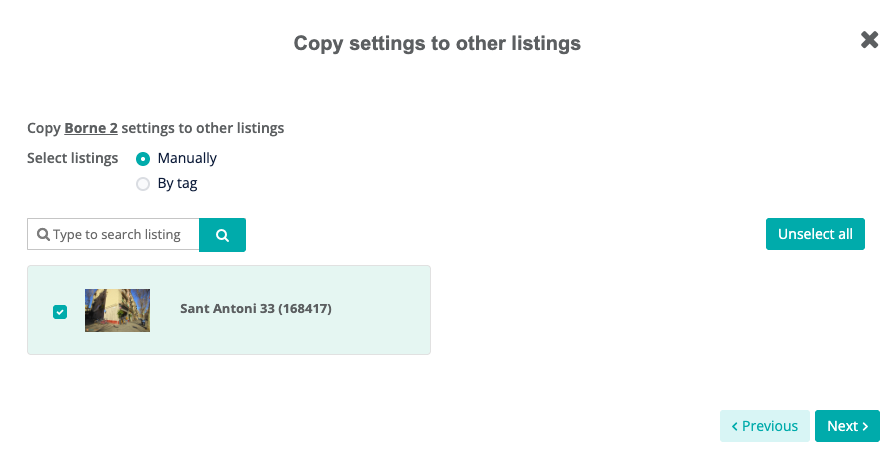Click the left chevron on Previous button
Image resolution: width=890 pixels, height=454 pixels.
pyautogui.click(x=734, y=426)
